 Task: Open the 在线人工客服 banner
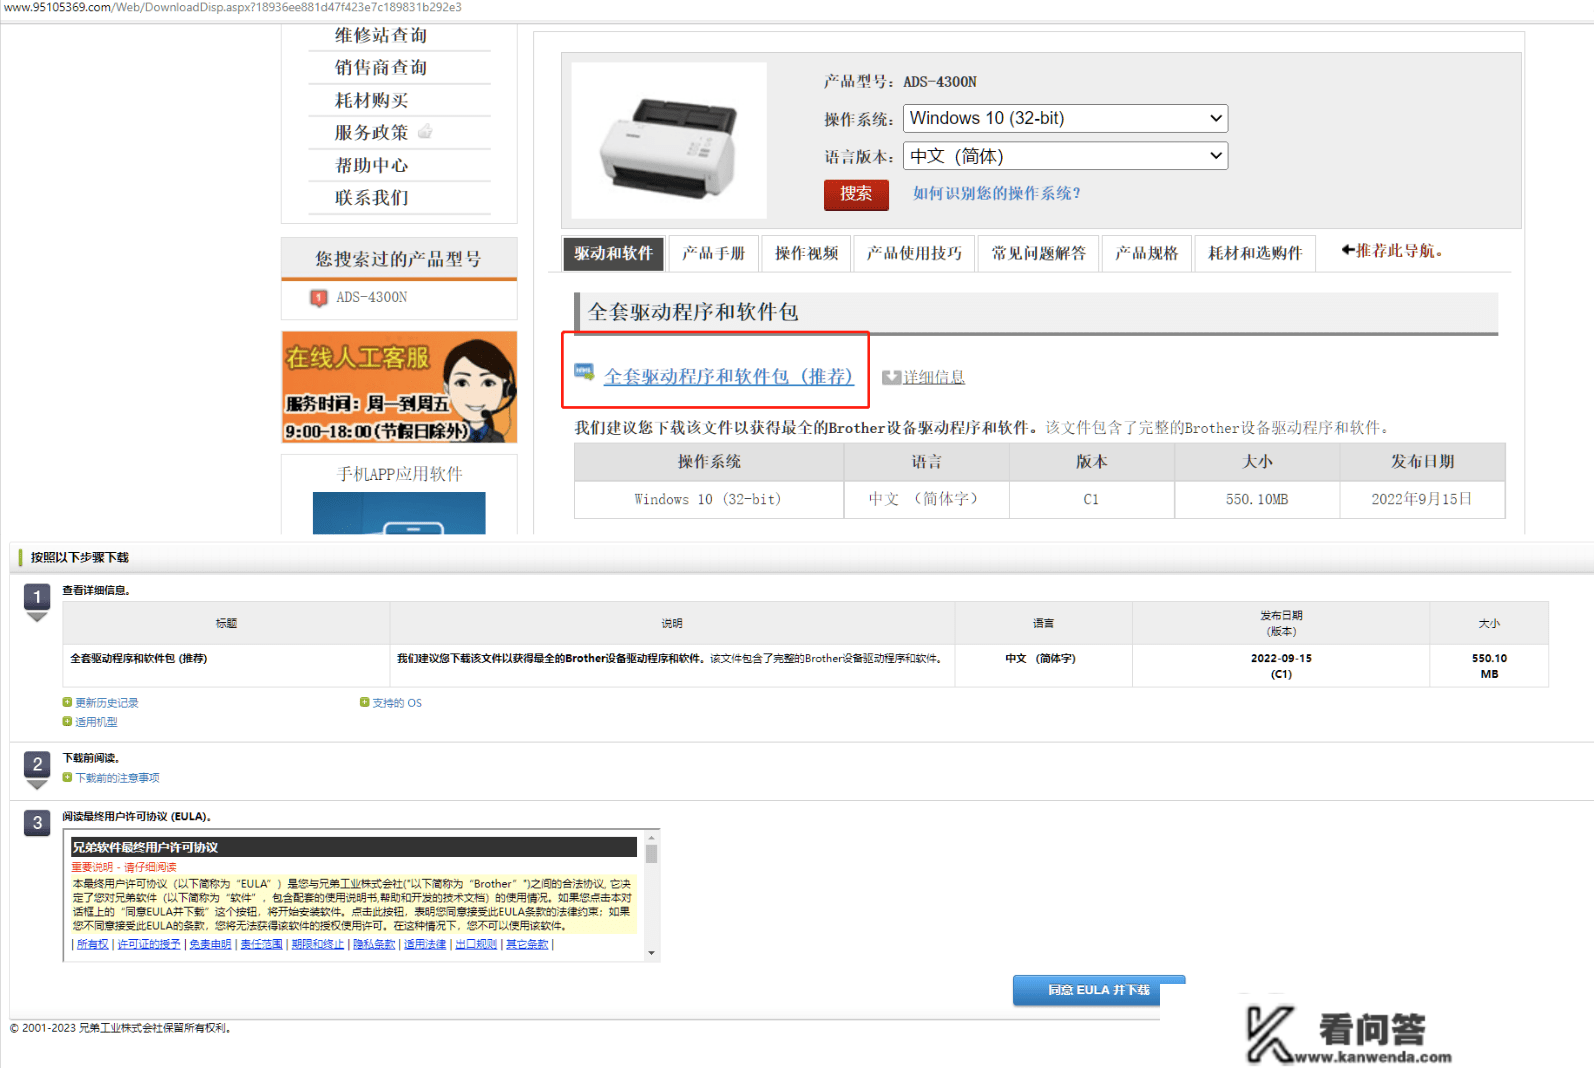coord(399,387)
